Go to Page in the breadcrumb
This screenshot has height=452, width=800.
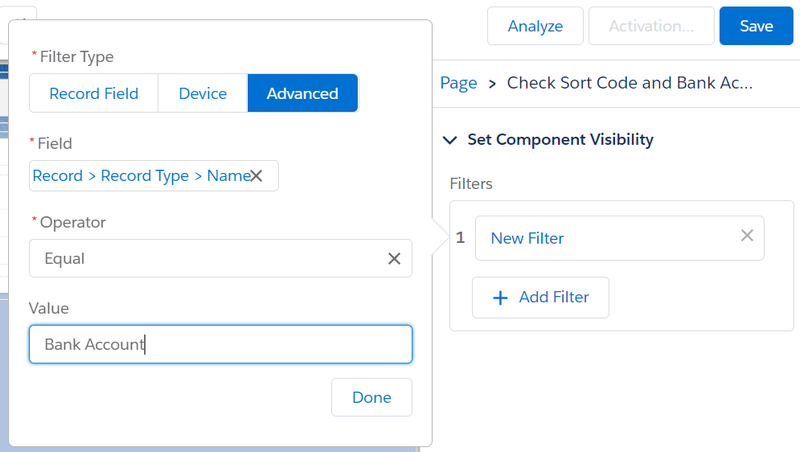458,83
